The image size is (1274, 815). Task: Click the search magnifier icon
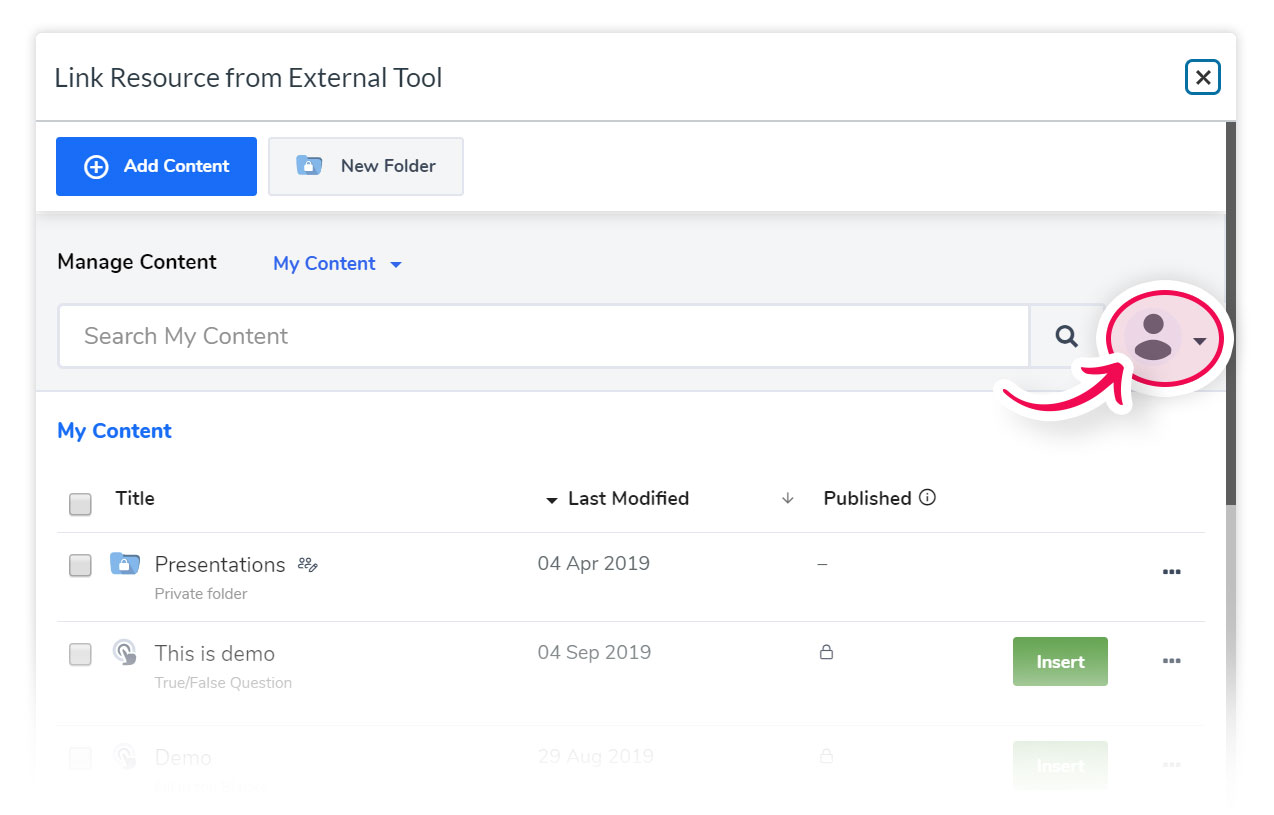point(1067,336)
